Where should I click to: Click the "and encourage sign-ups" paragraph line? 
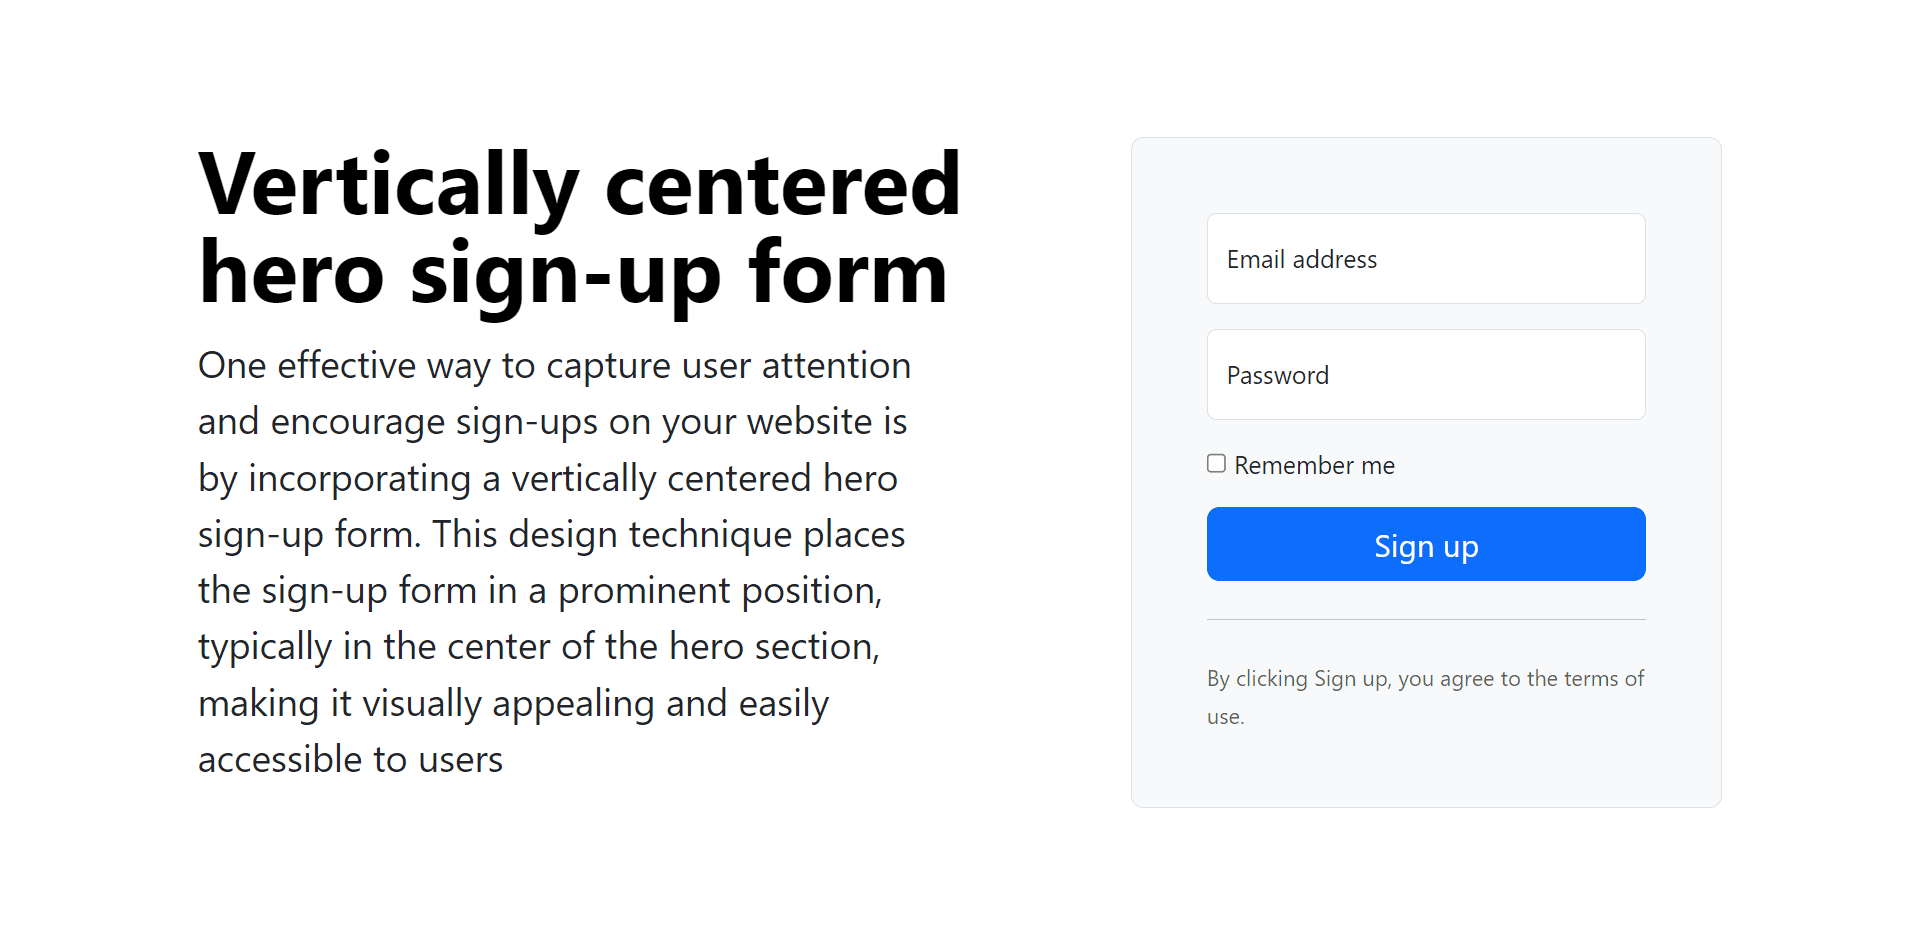[x=552, y=422]
